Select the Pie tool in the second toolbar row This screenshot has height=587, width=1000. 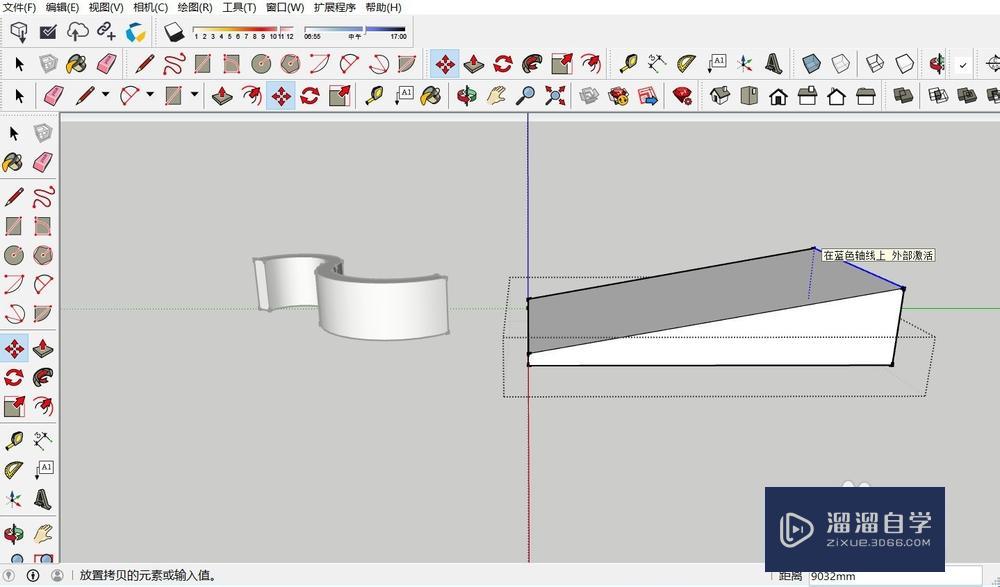pyautogui.click(x=406, y=64)
